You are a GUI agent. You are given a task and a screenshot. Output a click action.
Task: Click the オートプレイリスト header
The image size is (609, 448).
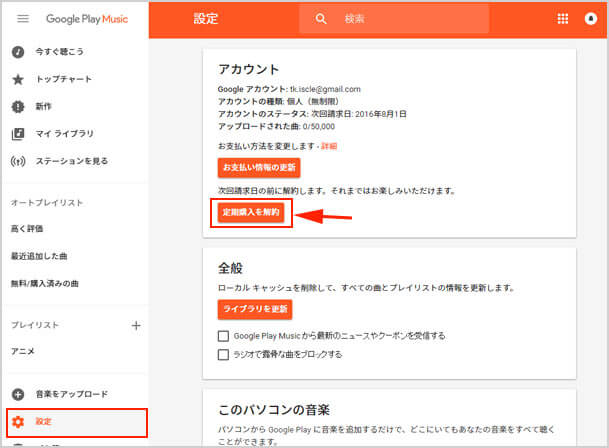click(47, 203)
